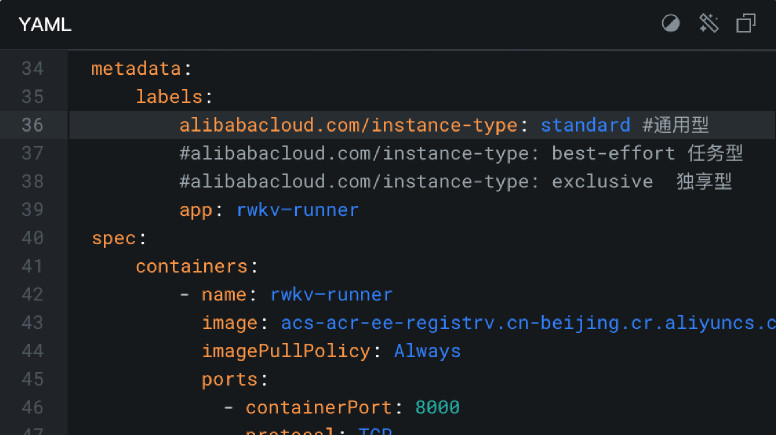Click the '#通用型' comment
The width and height of the screenshot is (776, 435).
pyautogui.click(x=676, y=125)
